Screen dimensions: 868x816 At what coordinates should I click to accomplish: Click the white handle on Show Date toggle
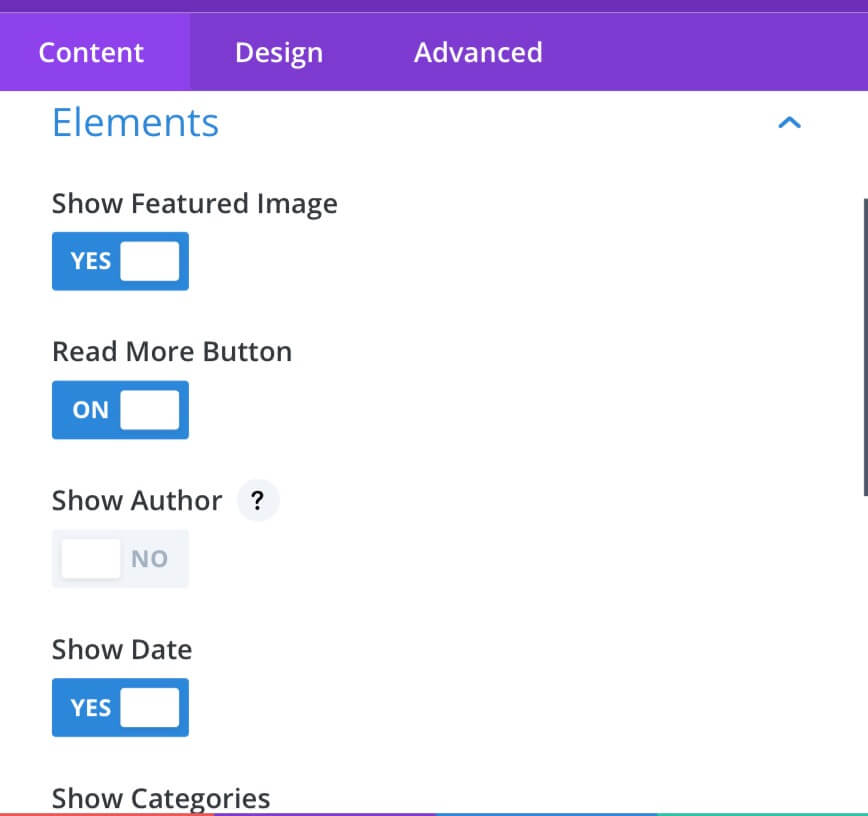coord(150,707)
